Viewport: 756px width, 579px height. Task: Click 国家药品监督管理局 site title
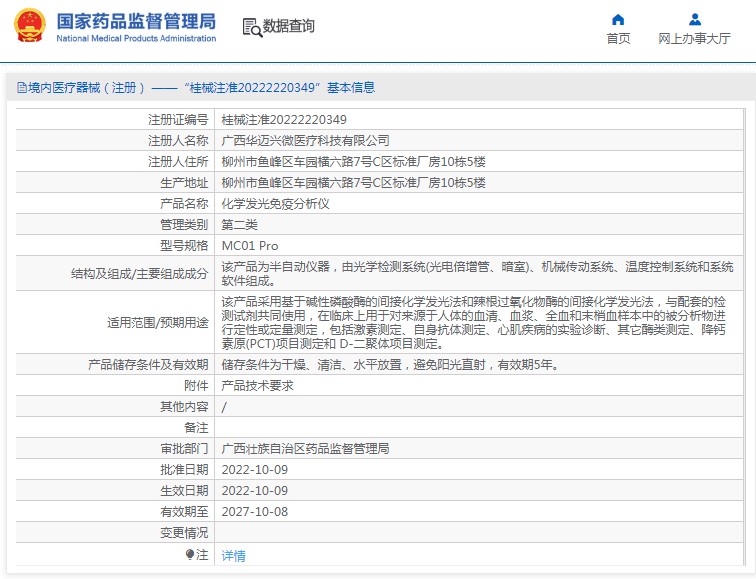point(136,22)
